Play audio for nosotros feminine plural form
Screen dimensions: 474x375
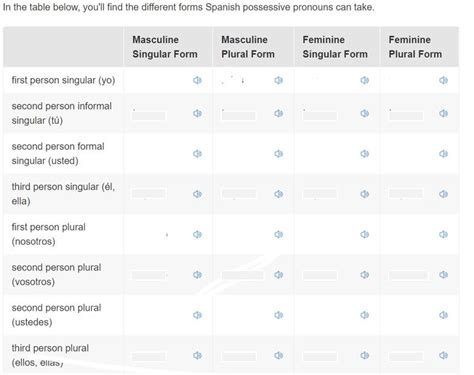(443, 234)
